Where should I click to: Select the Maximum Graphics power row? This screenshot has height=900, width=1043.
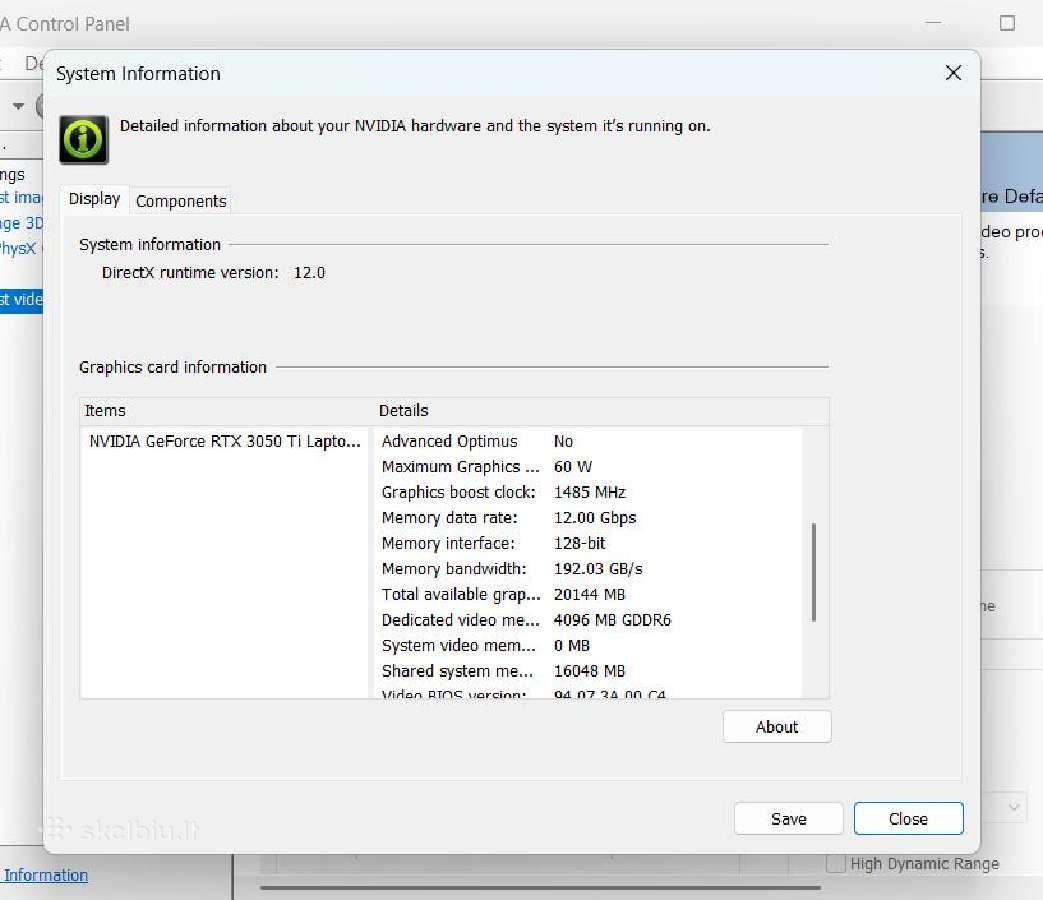tap(589, 466)
